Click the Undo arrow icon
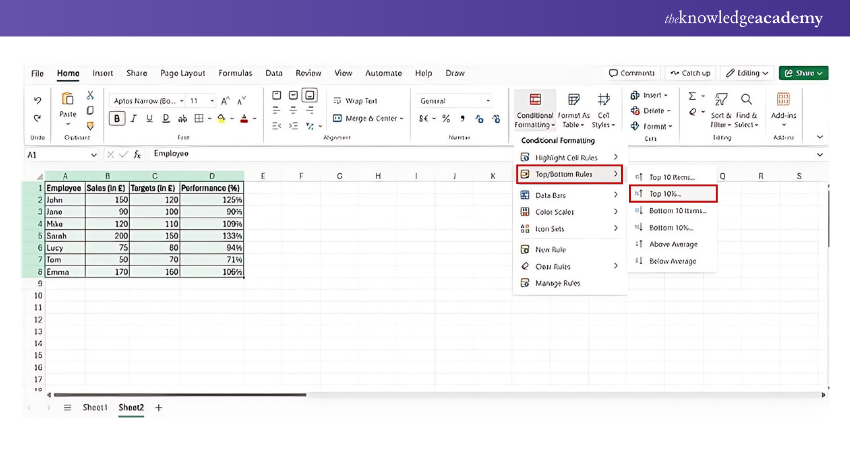This screenshot has height=450, width=850. (x=37, y=100)
